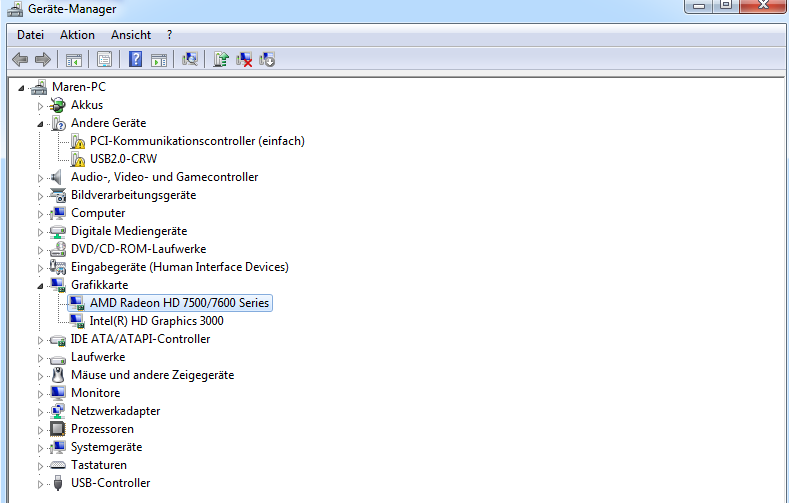Click the uninstall device red X icon
The height and width of the screenshot is (503, 789).
[244, 59]
